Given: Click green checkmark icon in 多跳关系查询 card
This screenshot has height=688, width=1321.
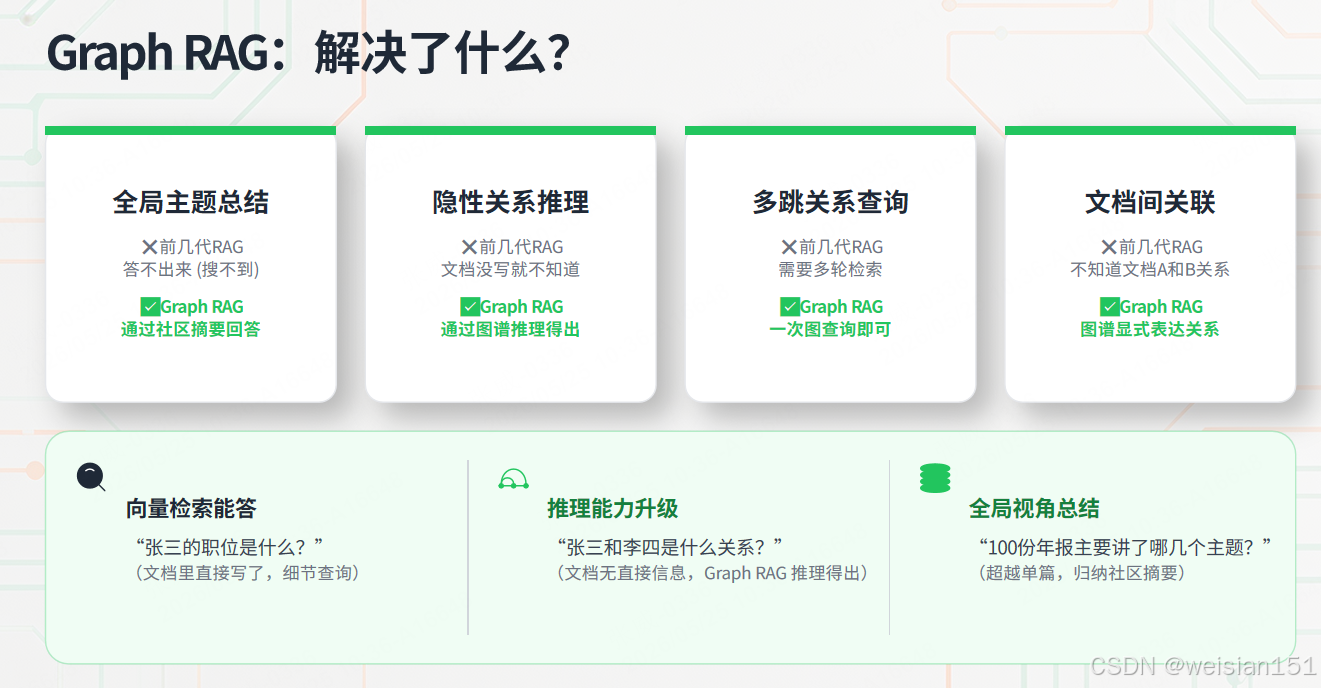Looking at the screenshot, I should click(790, 307).
